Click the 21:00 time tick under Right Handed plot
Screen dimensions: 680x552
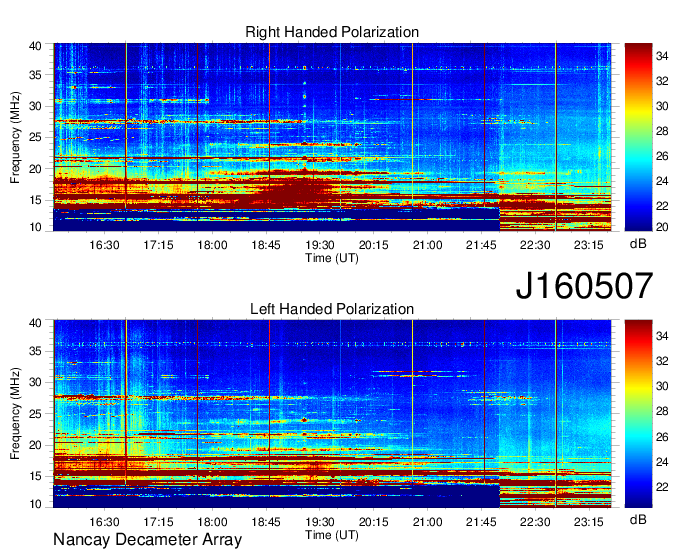(427, 245)
